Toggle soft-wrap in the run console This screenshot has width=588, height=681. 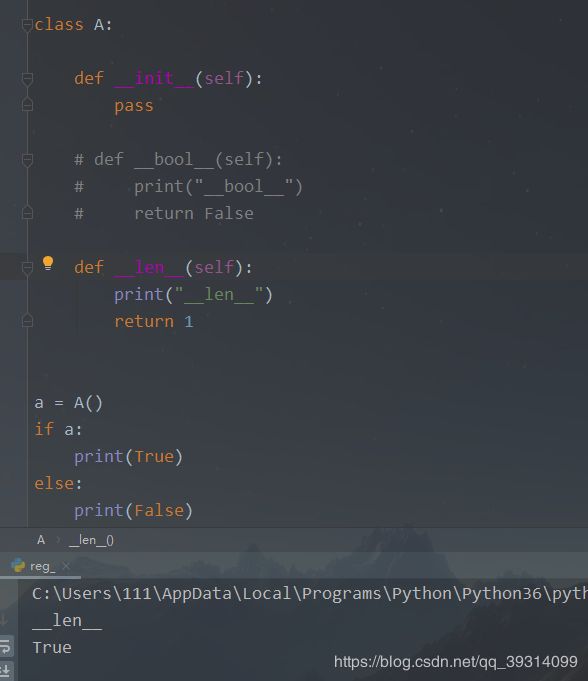(6, 646)
